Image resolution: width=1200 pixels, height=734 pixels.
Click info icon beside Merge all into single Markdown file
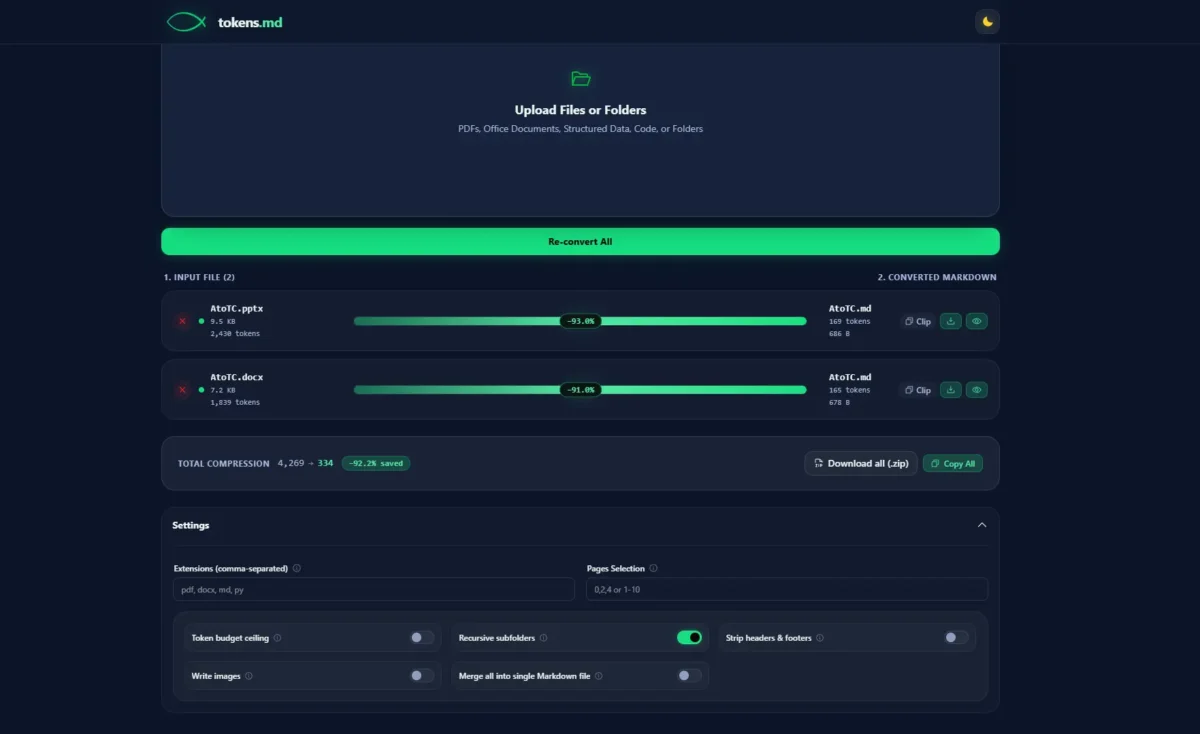(599, 676)
